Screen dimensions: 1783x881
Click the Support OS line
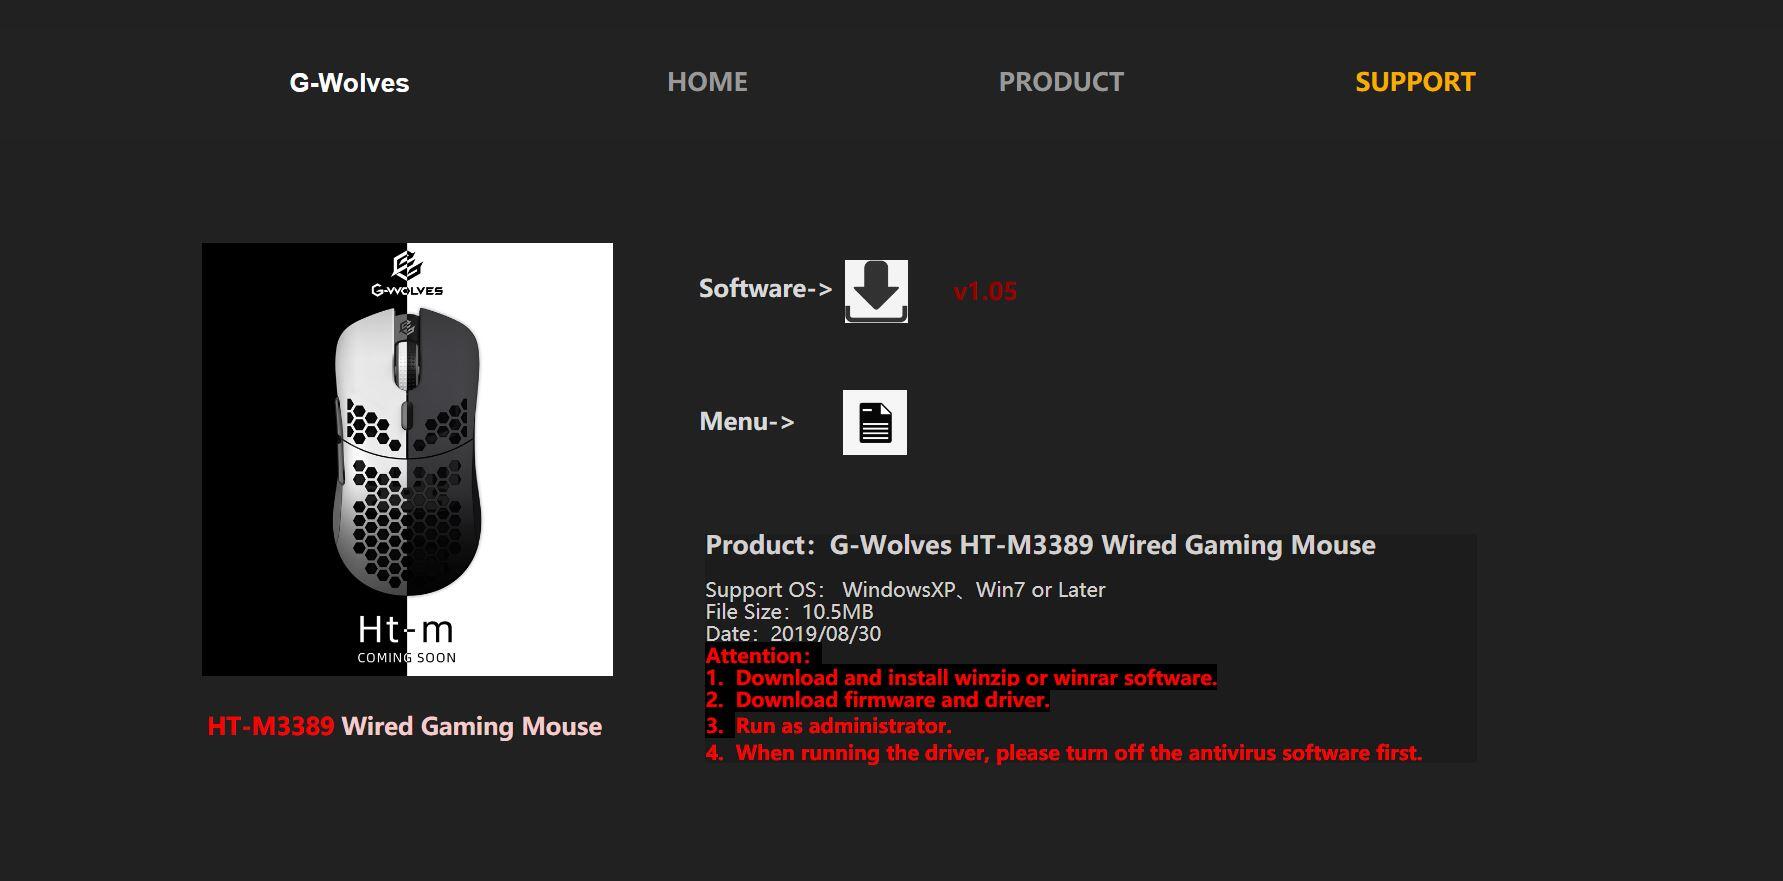coord(905,590)
